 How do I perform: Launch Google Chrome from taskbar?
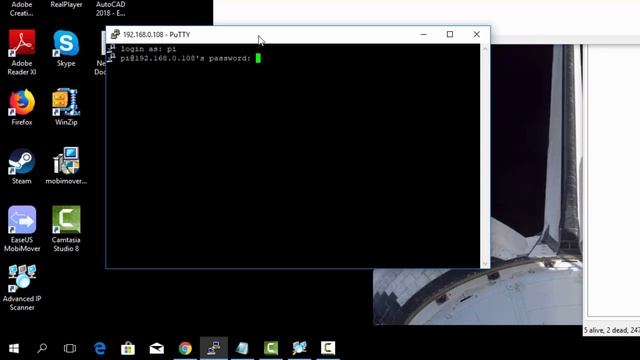pyautogui.click(x=185, y=348)
